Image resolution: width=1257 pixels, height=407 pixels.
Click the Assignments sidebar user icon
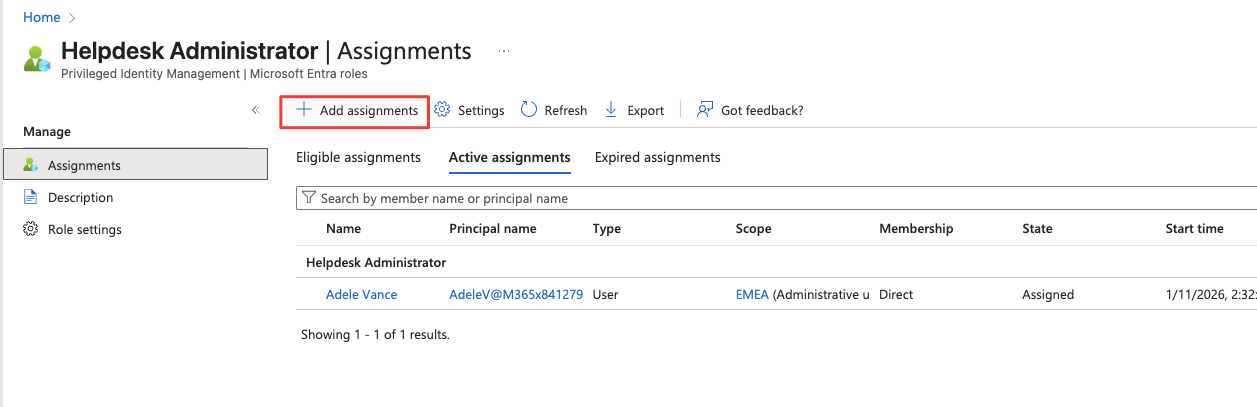(x=30, y=165)
